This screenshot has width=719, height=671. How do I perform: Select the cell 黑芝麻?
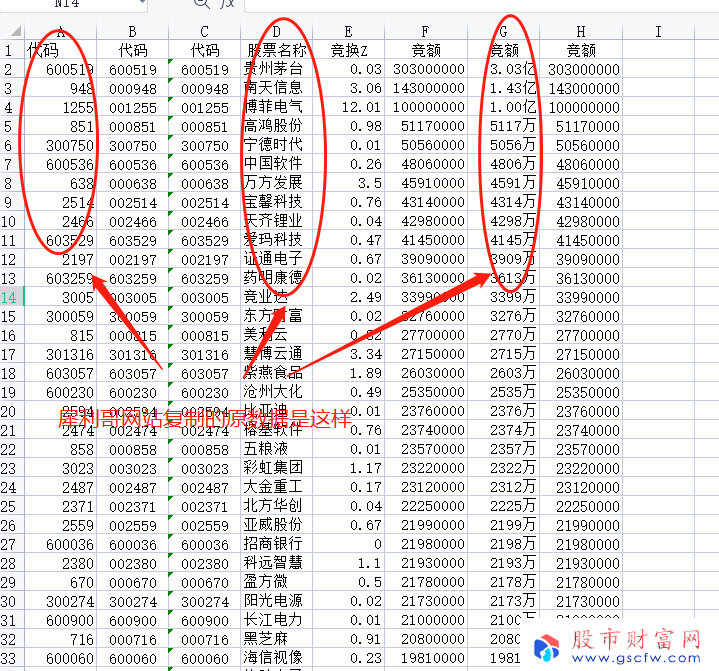pos(277,639)
